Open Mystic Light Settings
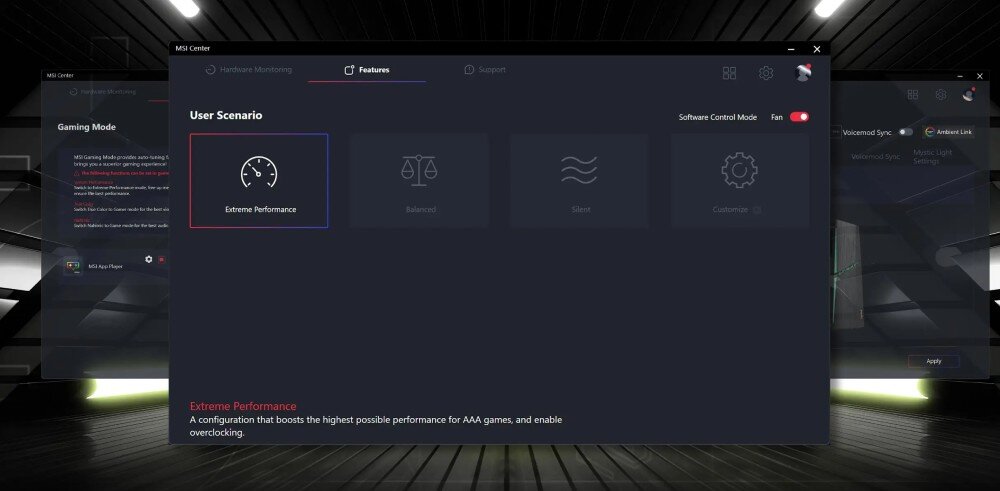This screenshot has height=491, width=1000. 932,156
